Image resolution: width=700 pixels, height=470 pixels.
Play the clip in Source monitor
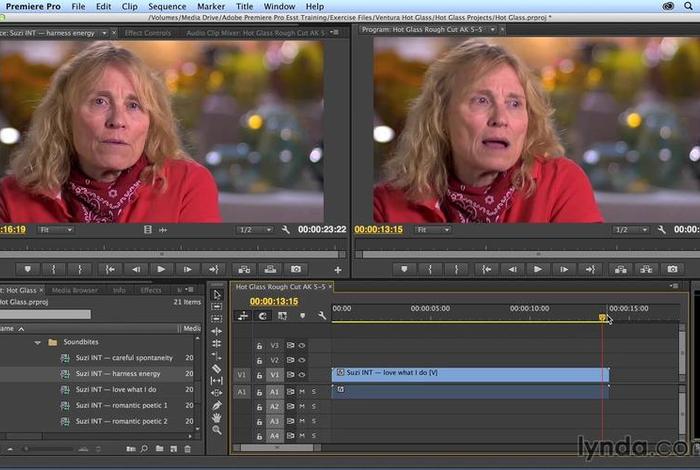point(161,269)
